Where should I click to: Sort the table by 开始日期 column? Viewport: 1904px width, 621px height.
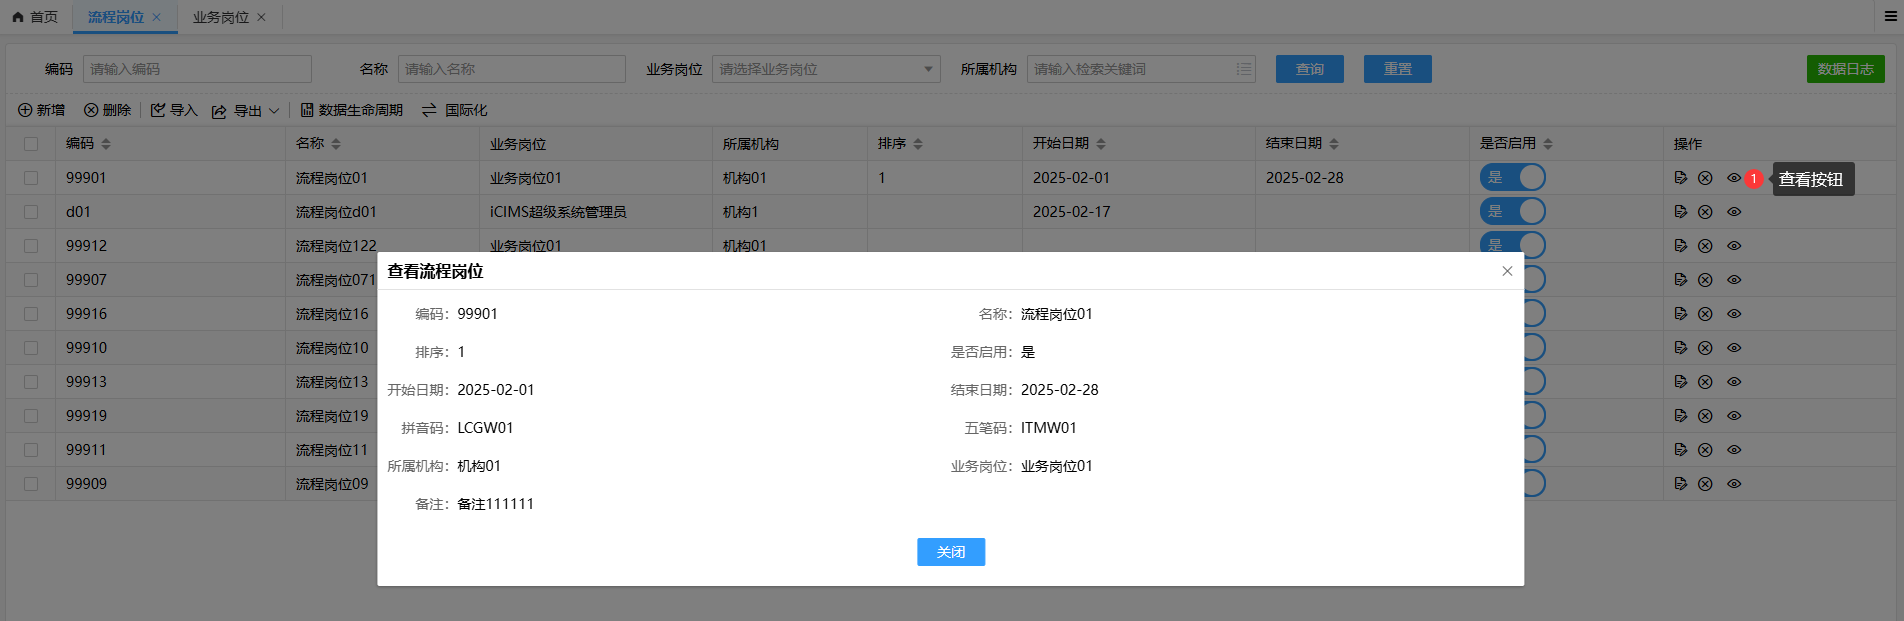pyautogui.click(x=1100, y=144)
